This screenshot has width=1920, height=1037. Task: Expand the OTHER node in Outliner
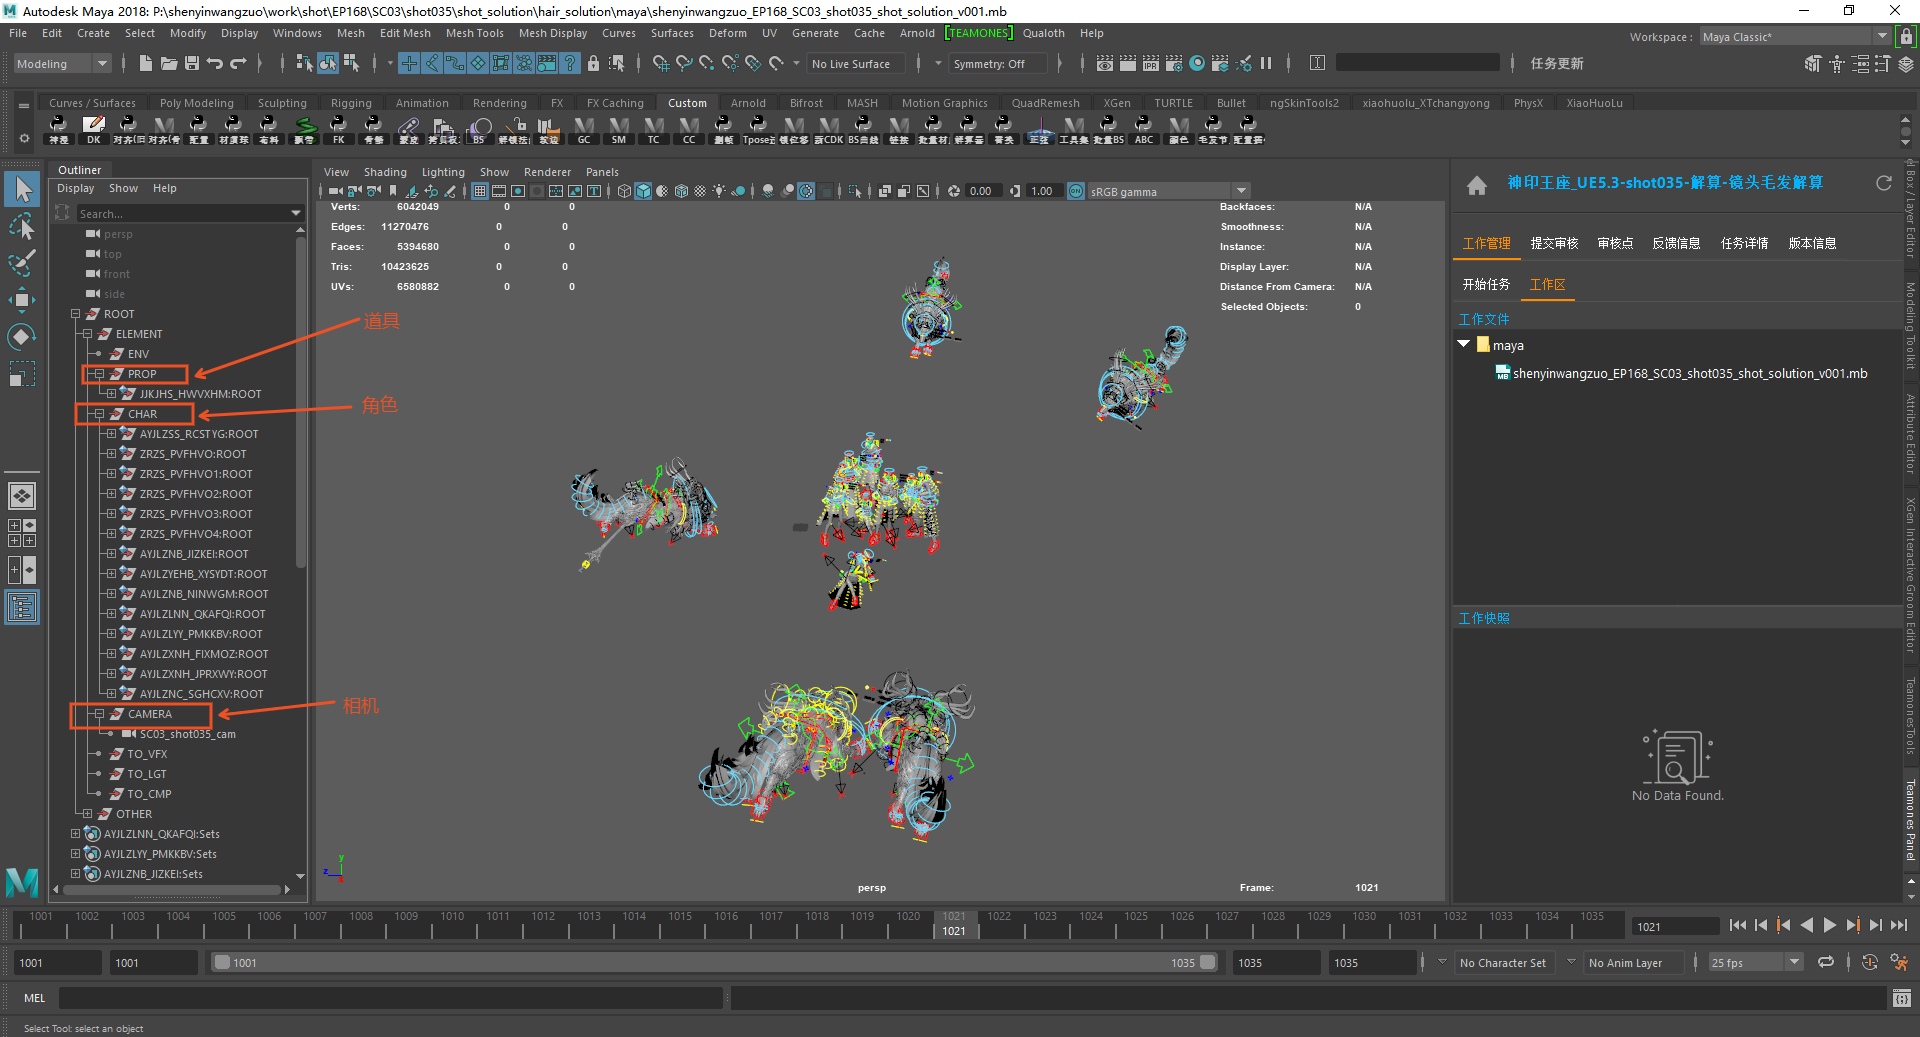click(87, 814)
